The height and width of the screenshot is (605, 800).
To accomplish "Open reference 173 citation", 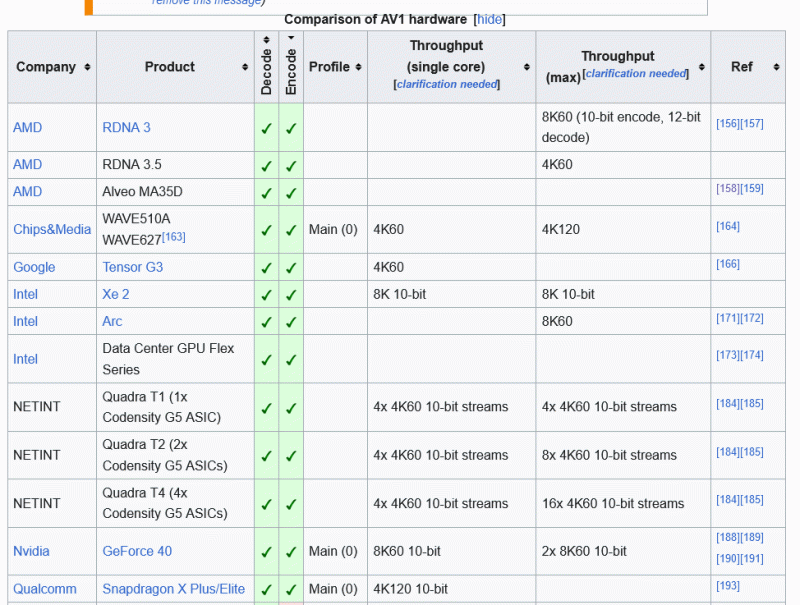I will click(x=728, y=355).
